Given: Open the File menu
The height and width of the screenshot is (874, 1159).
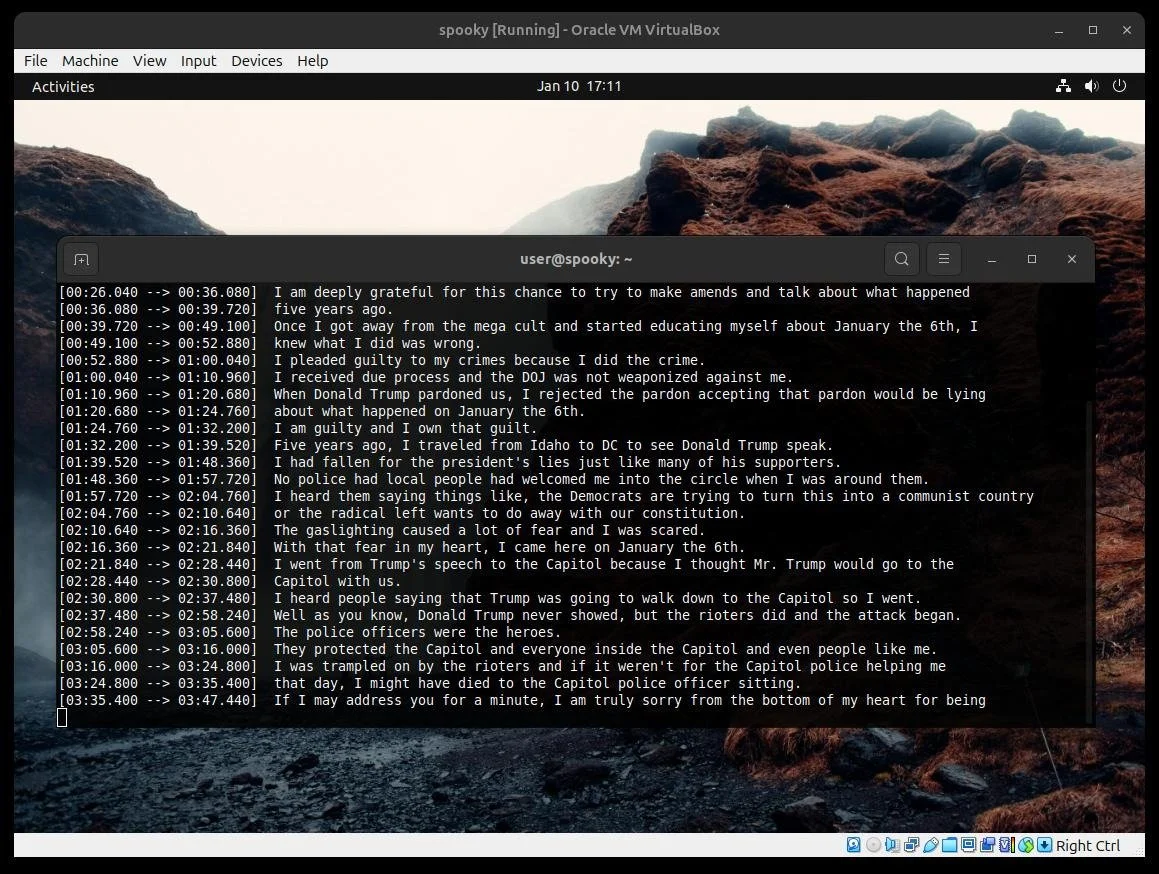Looking at the screenshot, I should (35, 61).
